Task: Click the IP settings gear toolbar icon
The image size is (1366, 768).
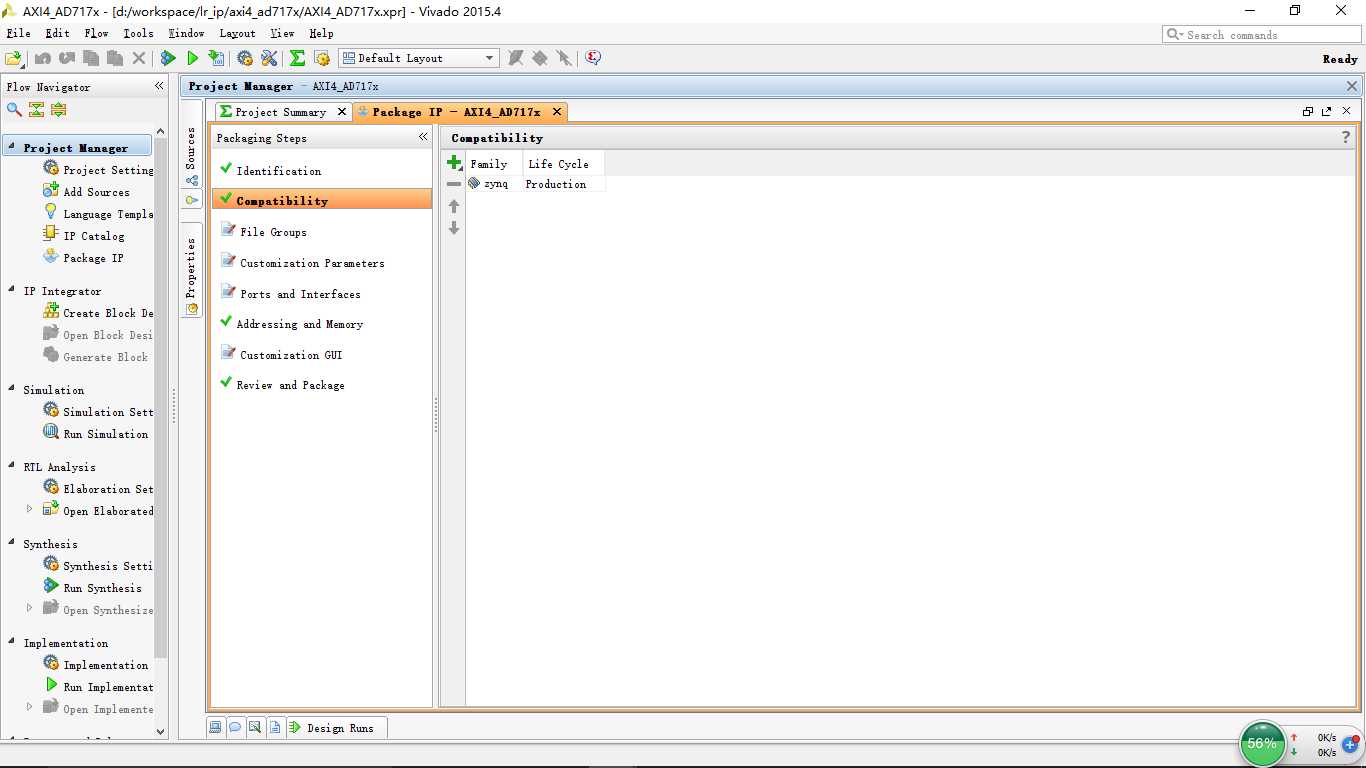Action: click(322, 58)
